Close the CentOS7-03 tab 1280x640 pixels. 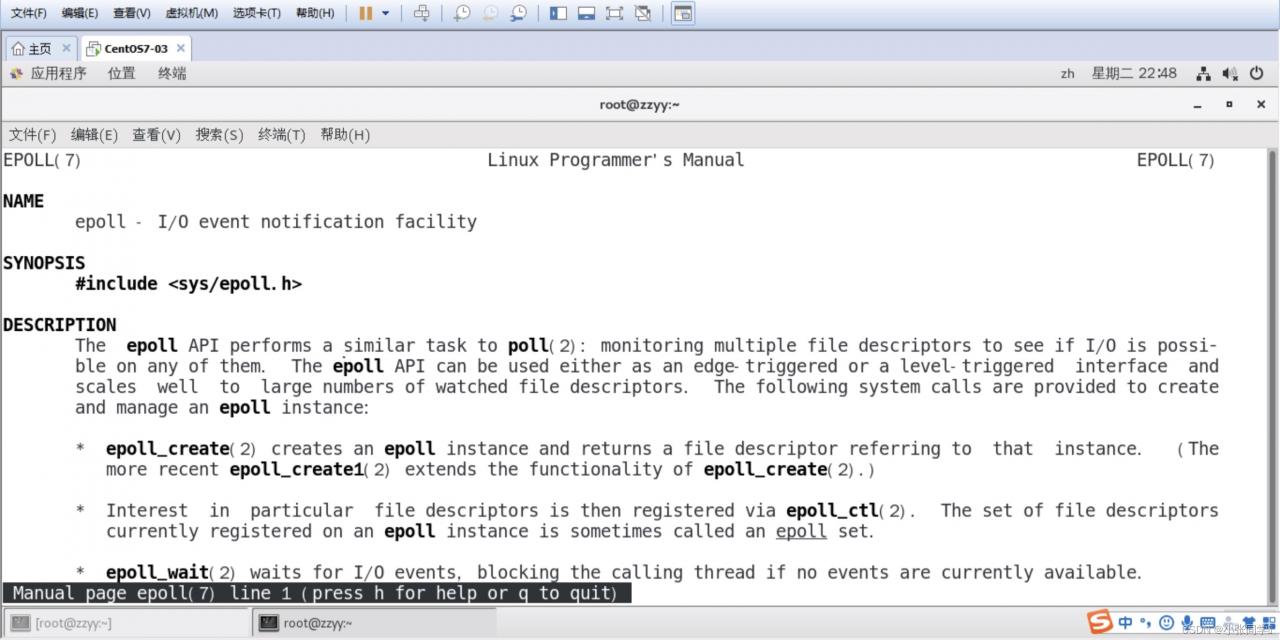click(x=181, y=48)
